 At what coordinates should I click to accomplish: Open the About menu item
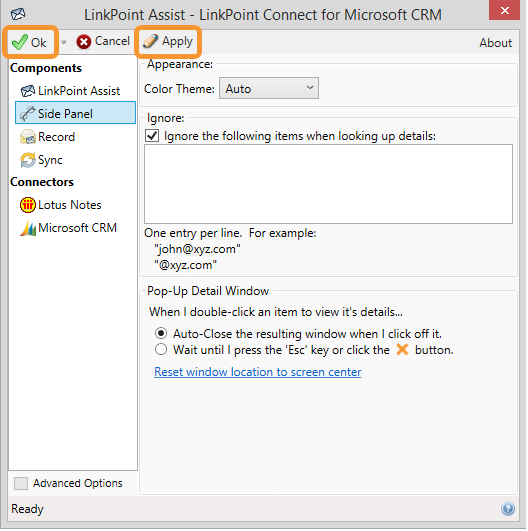coord(495,43)
